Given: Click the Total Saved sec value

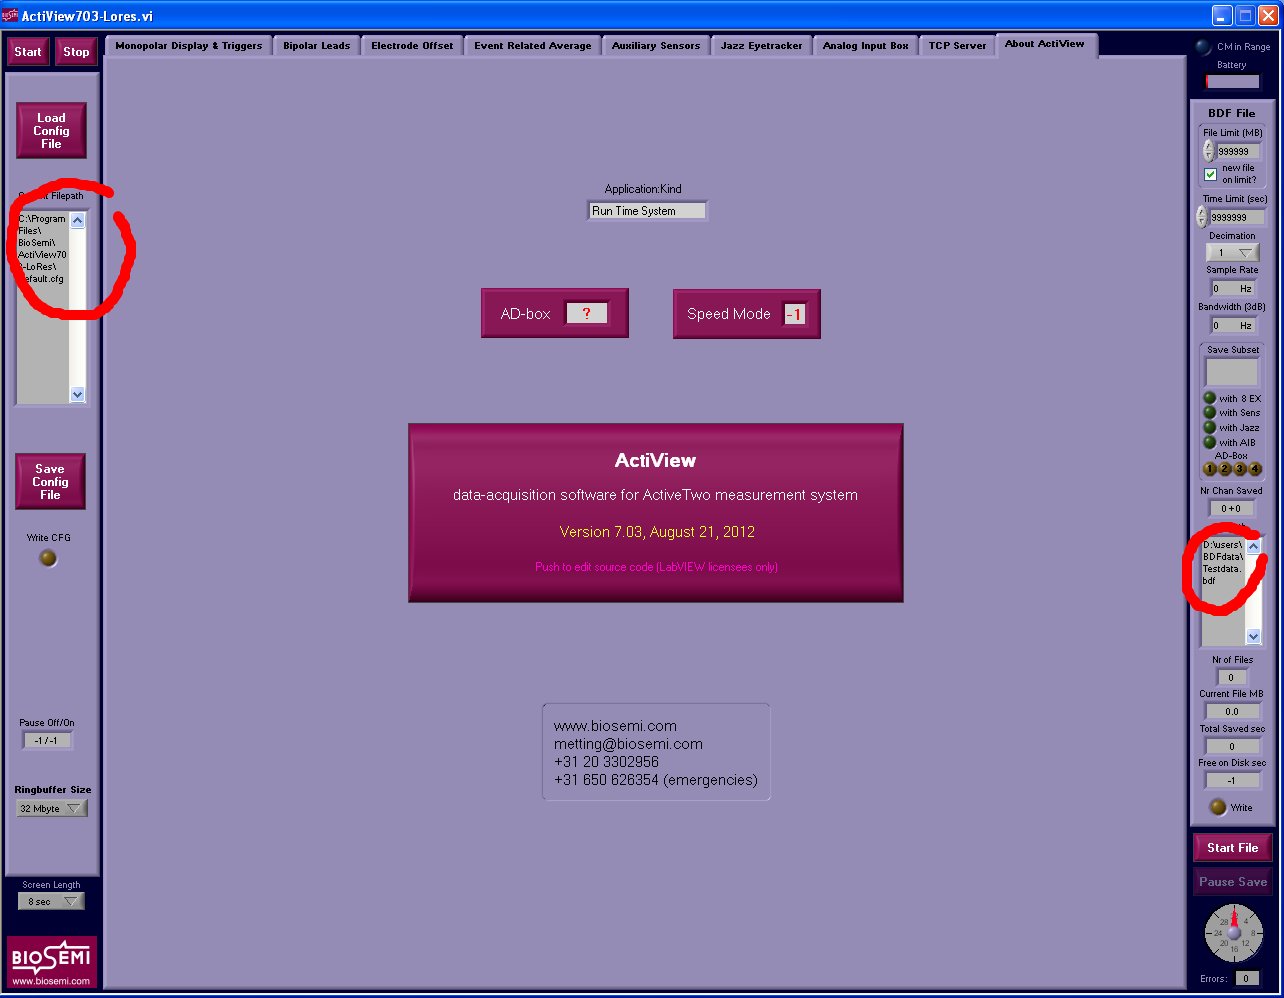Looking at the screenshot, I should pyautogui.click(x=1232, y=746).
